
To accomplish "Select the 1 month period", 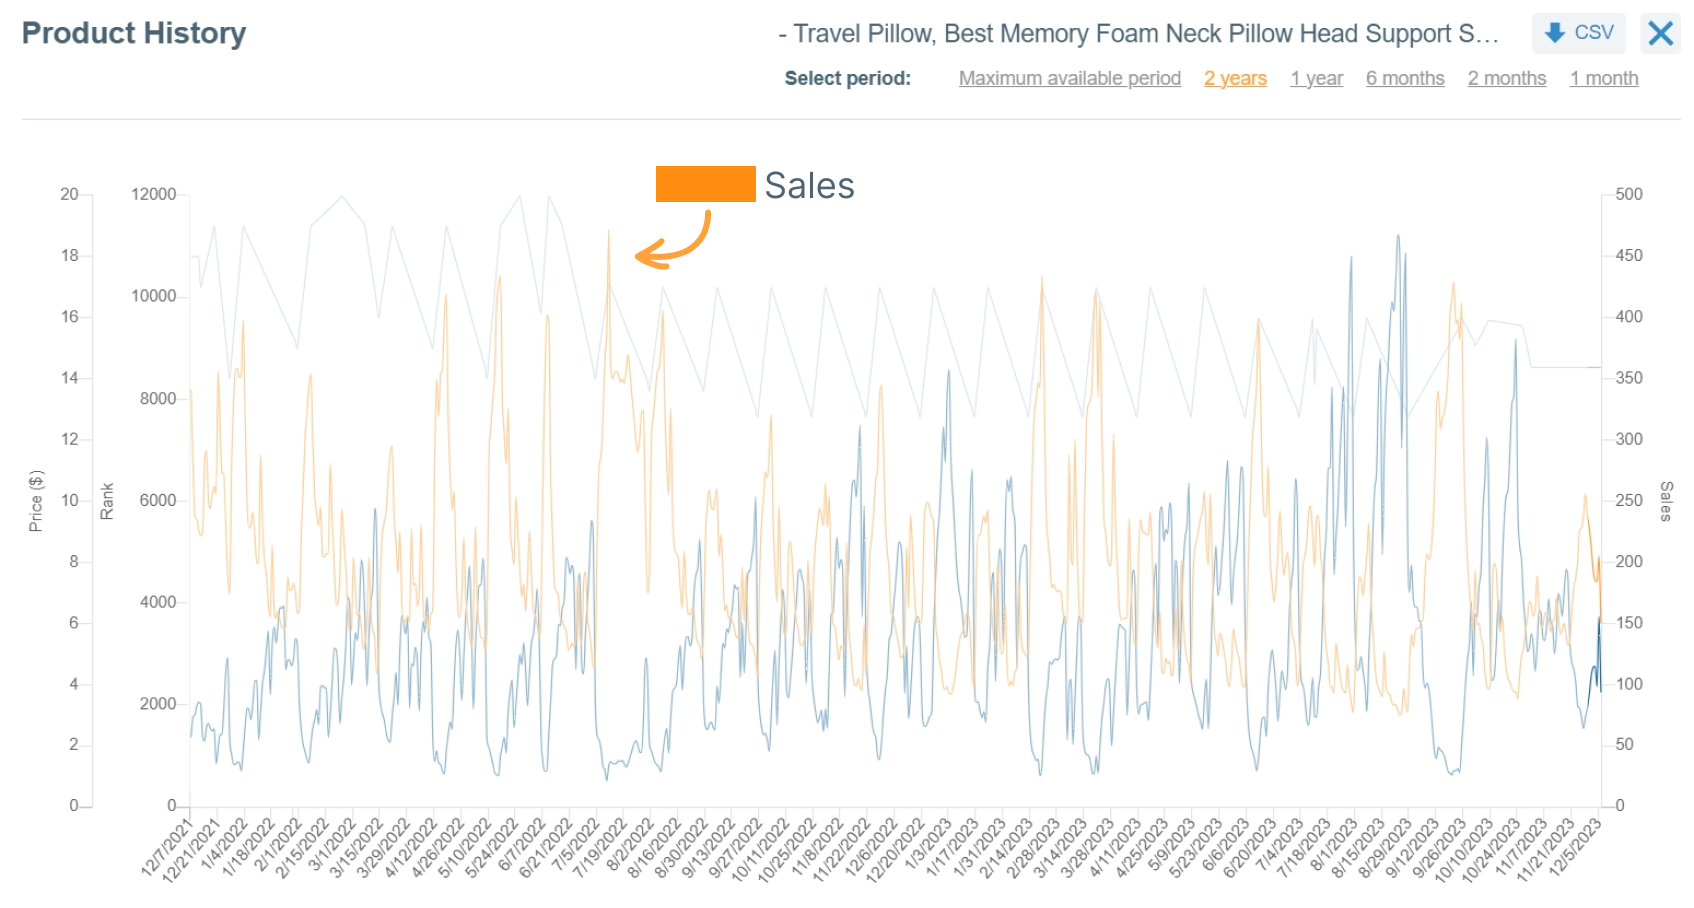I will (x=1604, y=78).
